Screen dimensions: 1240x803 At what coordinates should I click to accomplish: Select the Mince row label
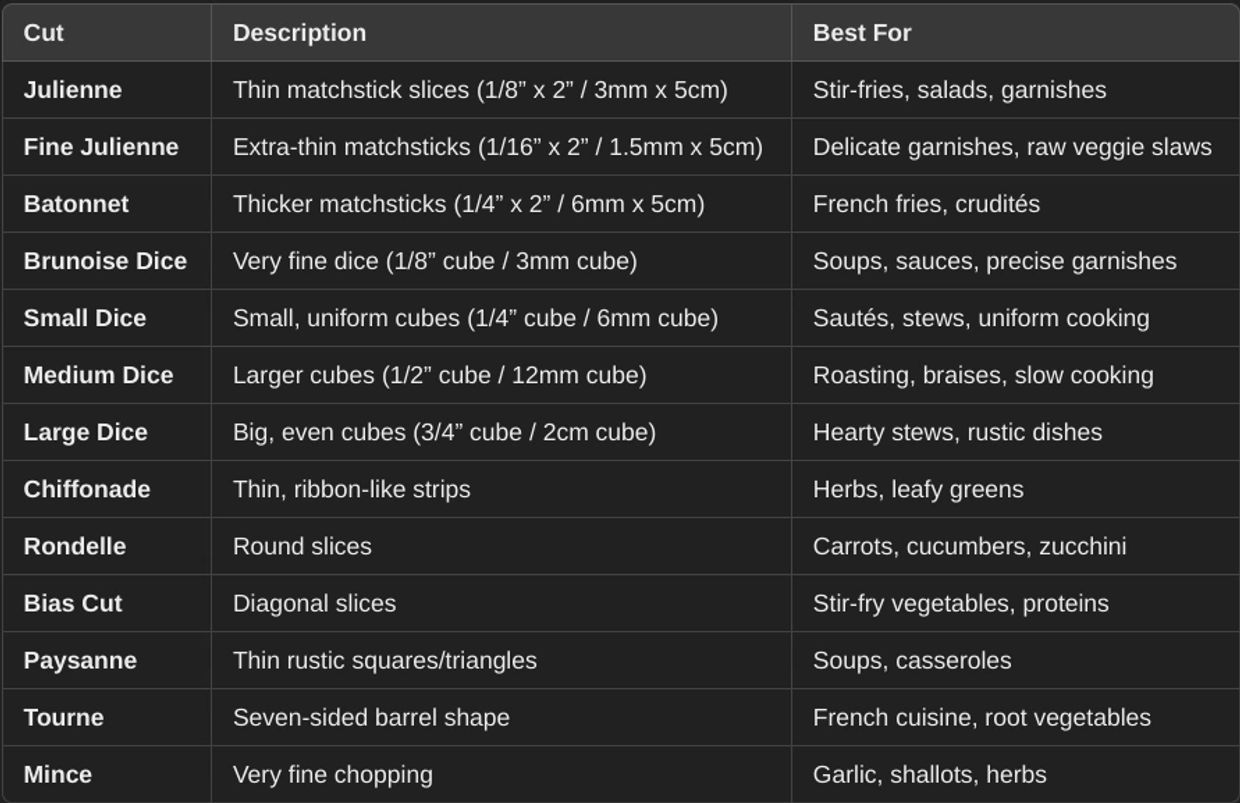(x=58, y=774)
